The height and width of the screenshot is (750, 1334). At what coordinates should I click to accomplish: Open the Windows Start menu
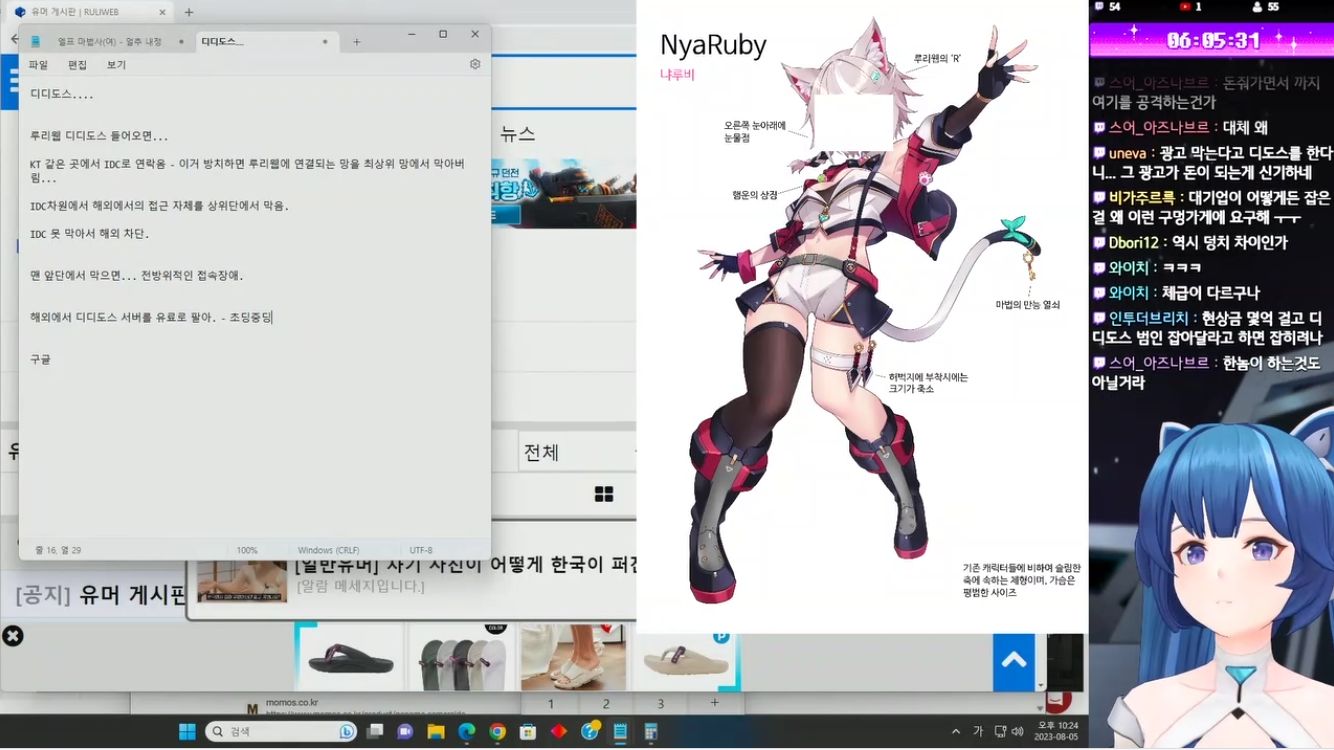(x=187, y=732)
